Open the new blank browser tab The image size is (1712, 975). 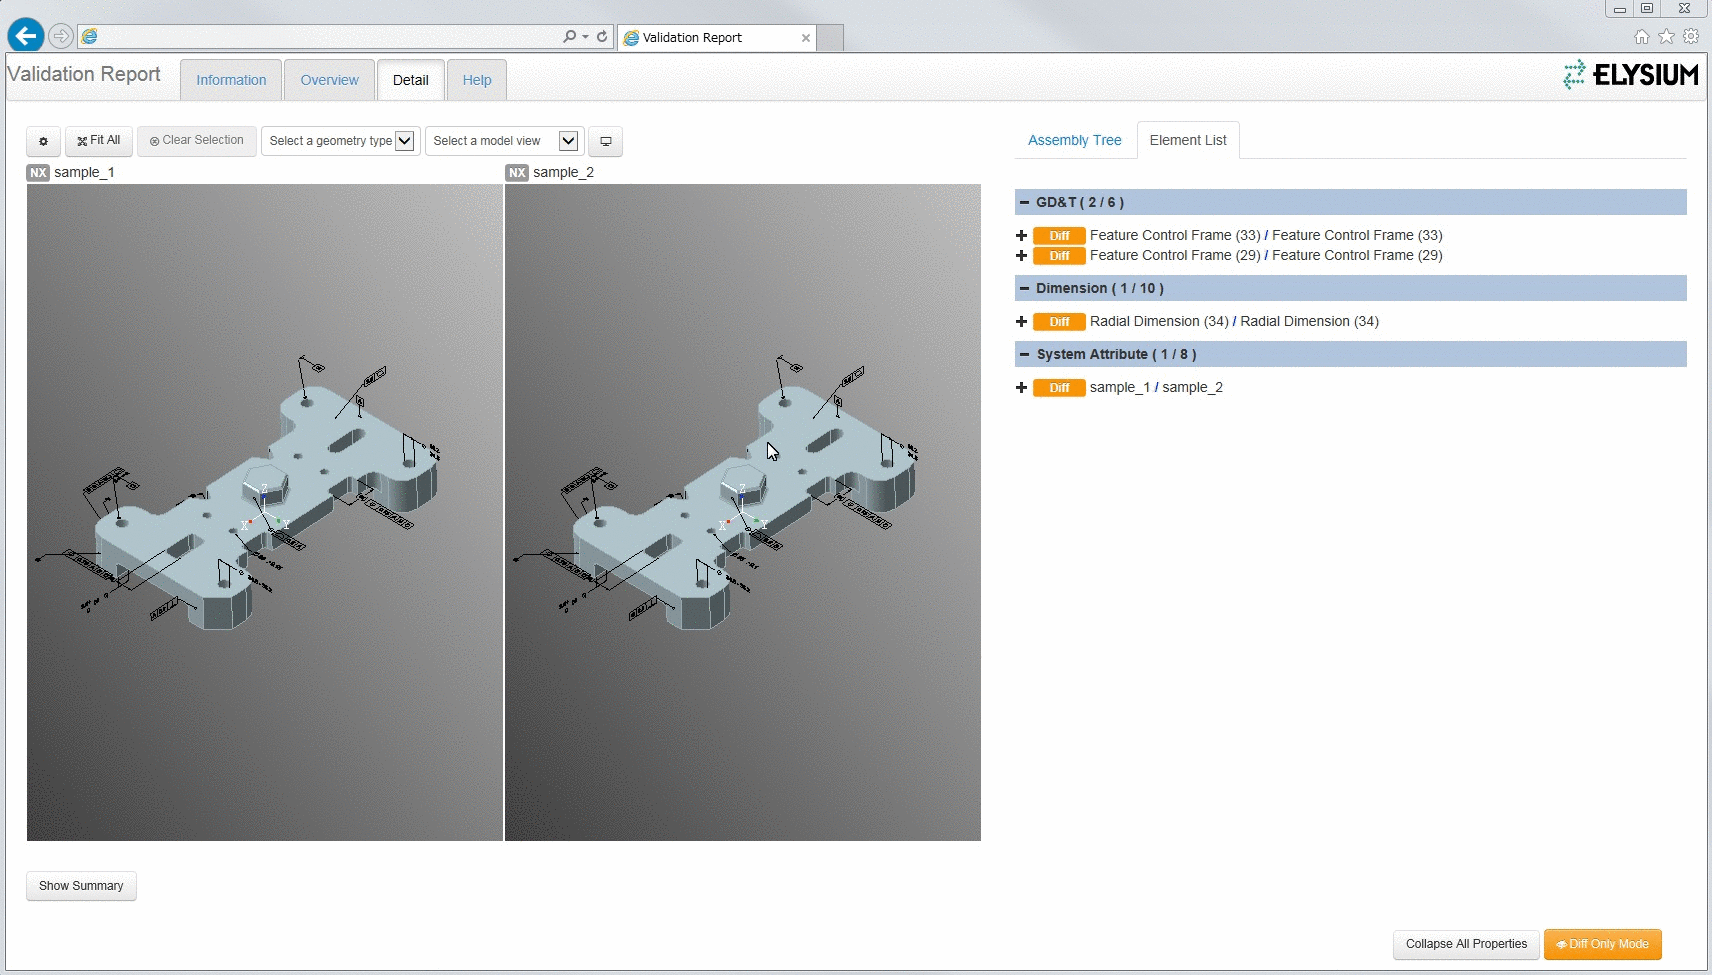coord(830,38)
